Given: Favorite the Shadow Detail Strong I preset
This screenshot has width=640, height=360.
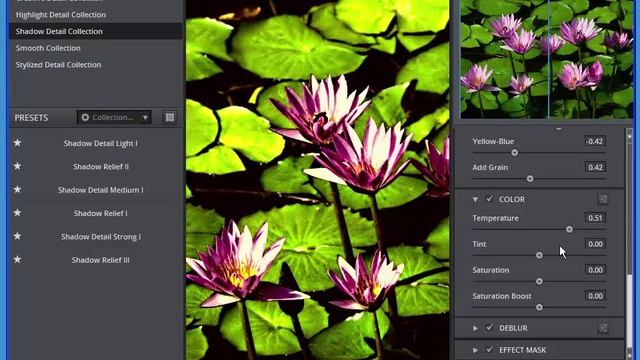Looking at the screenshot, I should point(18,236).
